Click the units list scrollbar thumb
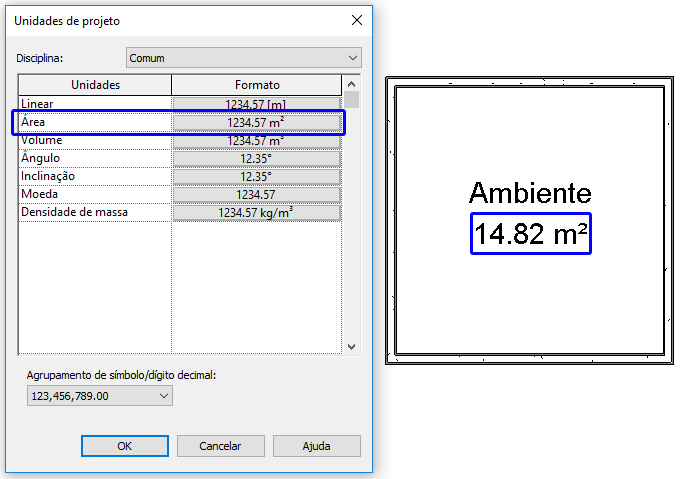This screenshot has height=479, width=681. tap(352, 99)
